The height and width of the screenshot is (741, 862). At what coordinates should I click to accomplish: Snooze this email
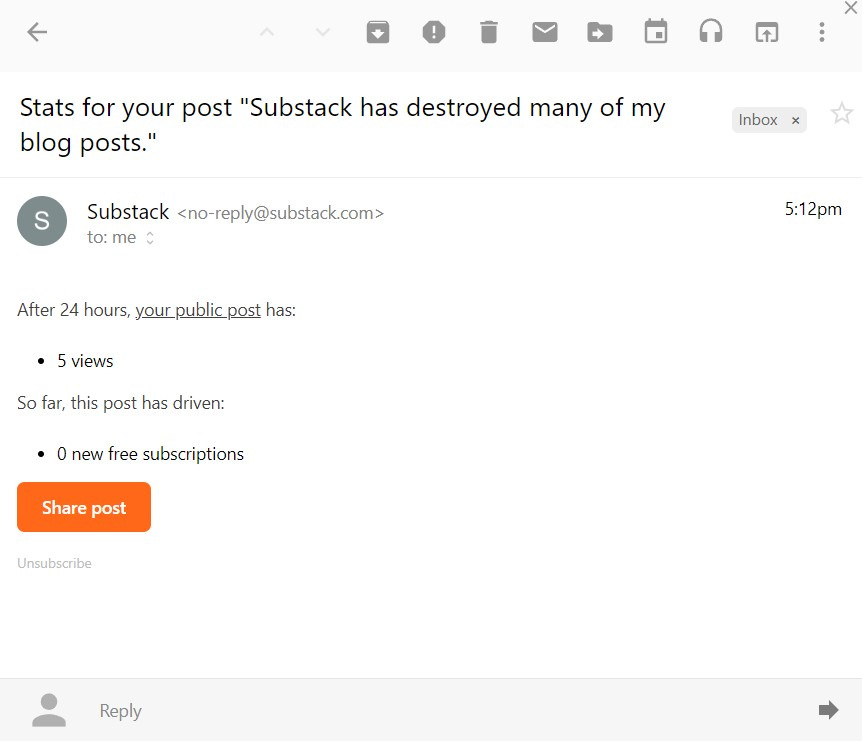pyautogui.click(x=655, y=31)
